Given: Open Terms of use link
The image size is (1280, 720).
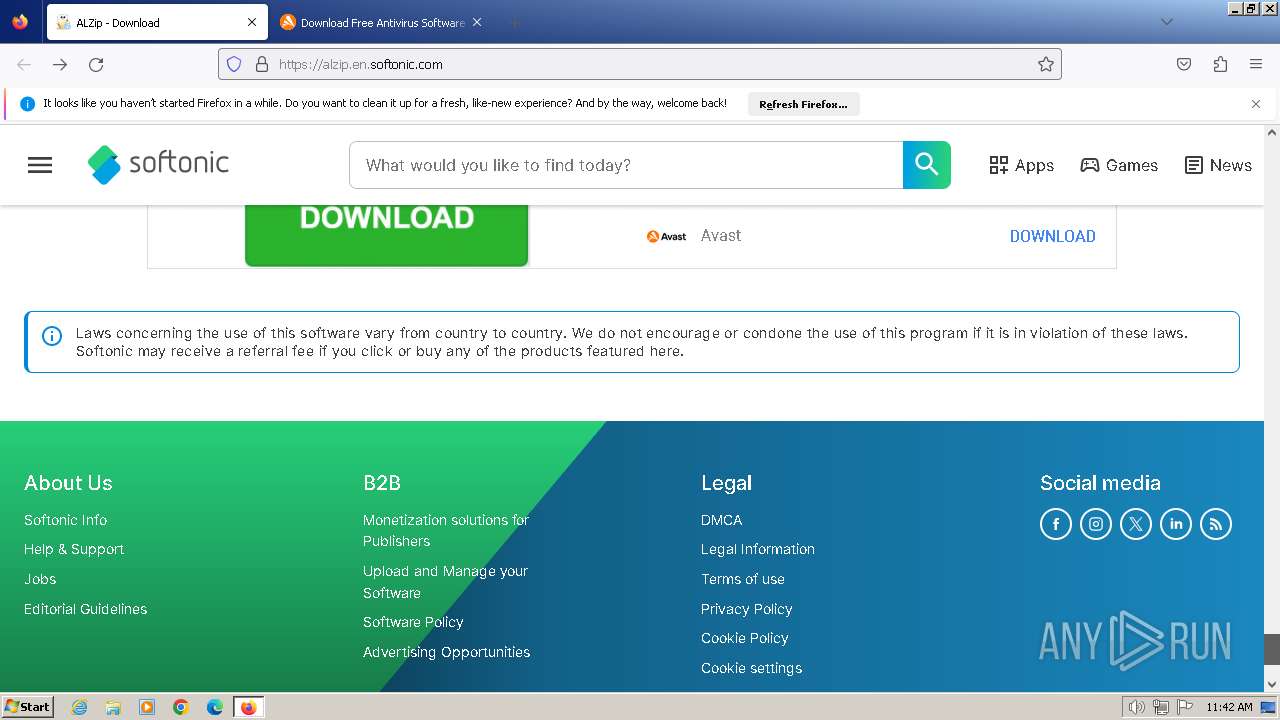Looking at the screenshot, I should click(742, 579).
